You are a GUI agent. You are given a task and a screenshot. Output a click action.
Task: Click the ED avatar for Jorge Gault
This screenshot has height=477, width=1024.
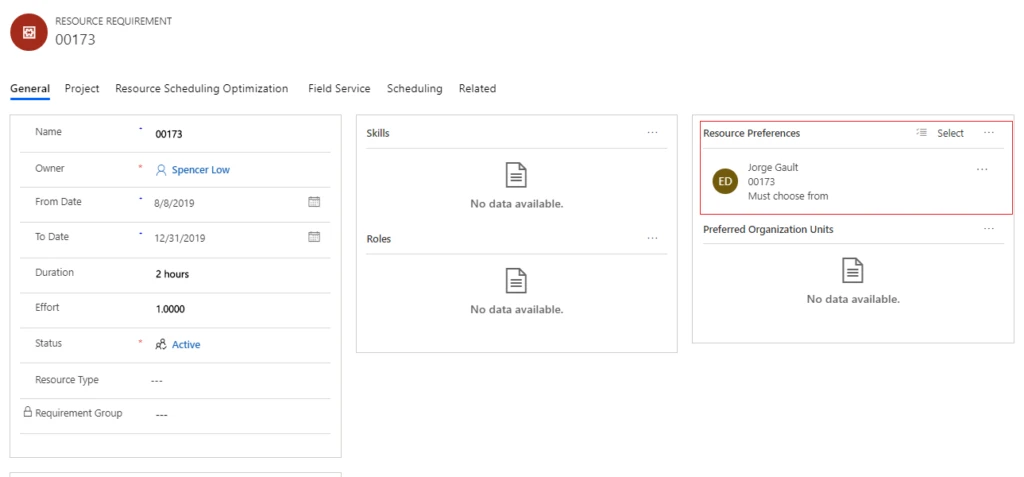[x=725, y=181]
